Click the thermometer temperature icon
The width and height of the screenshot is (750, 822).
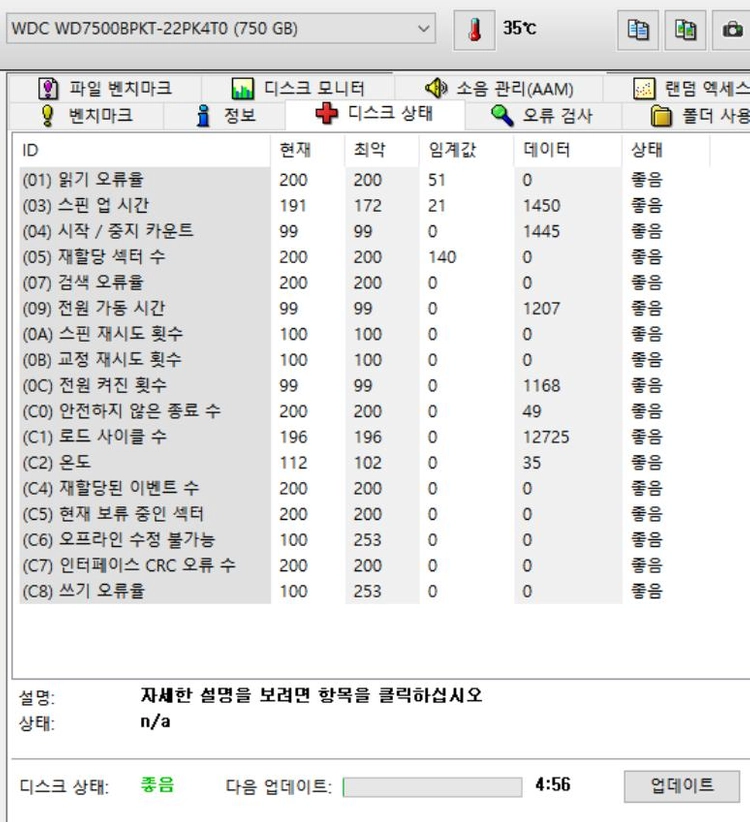pos(474,29)
